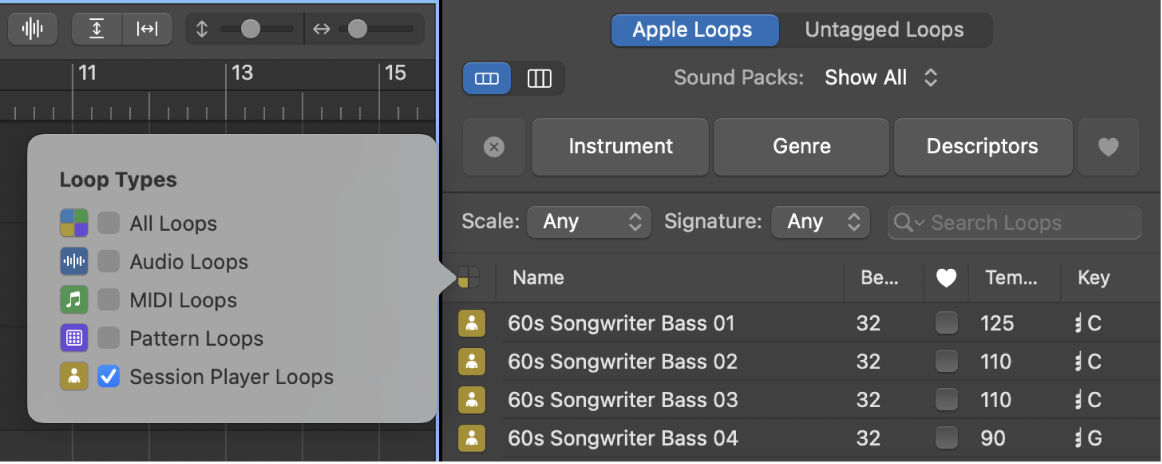Select the loop 60s Songwriter Bass 02
The width and height of the screenshot is (1162, 464).
tap(622, 362)
